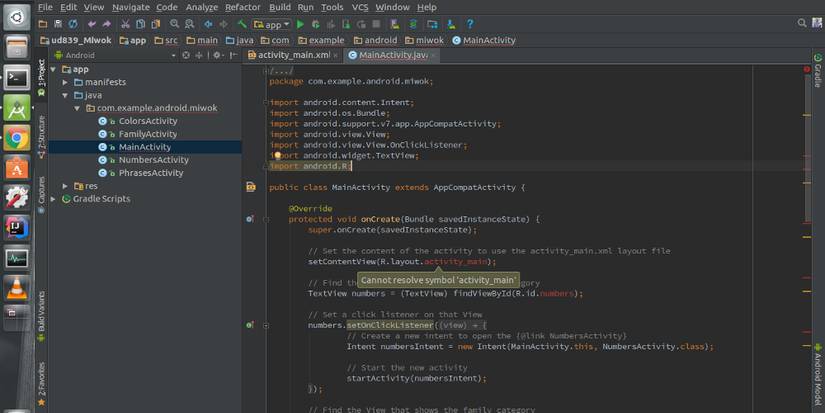Toggle the Structure tool window

coord(41,133)
